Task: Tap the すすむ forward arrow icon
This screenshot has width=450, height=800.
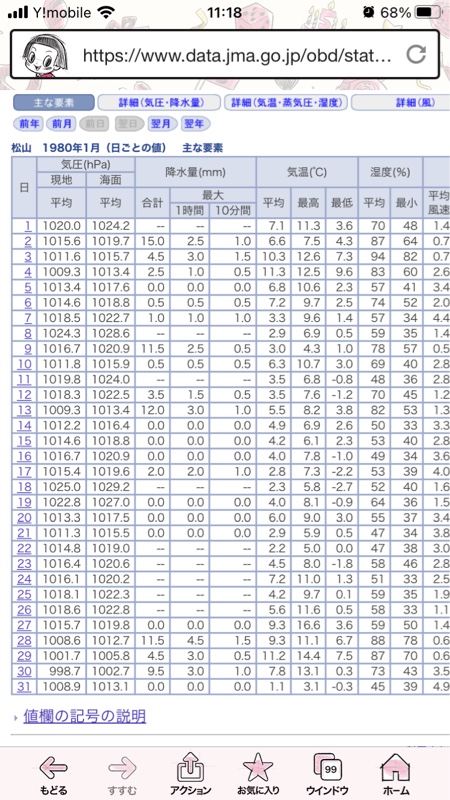Action: pos(122,767)
